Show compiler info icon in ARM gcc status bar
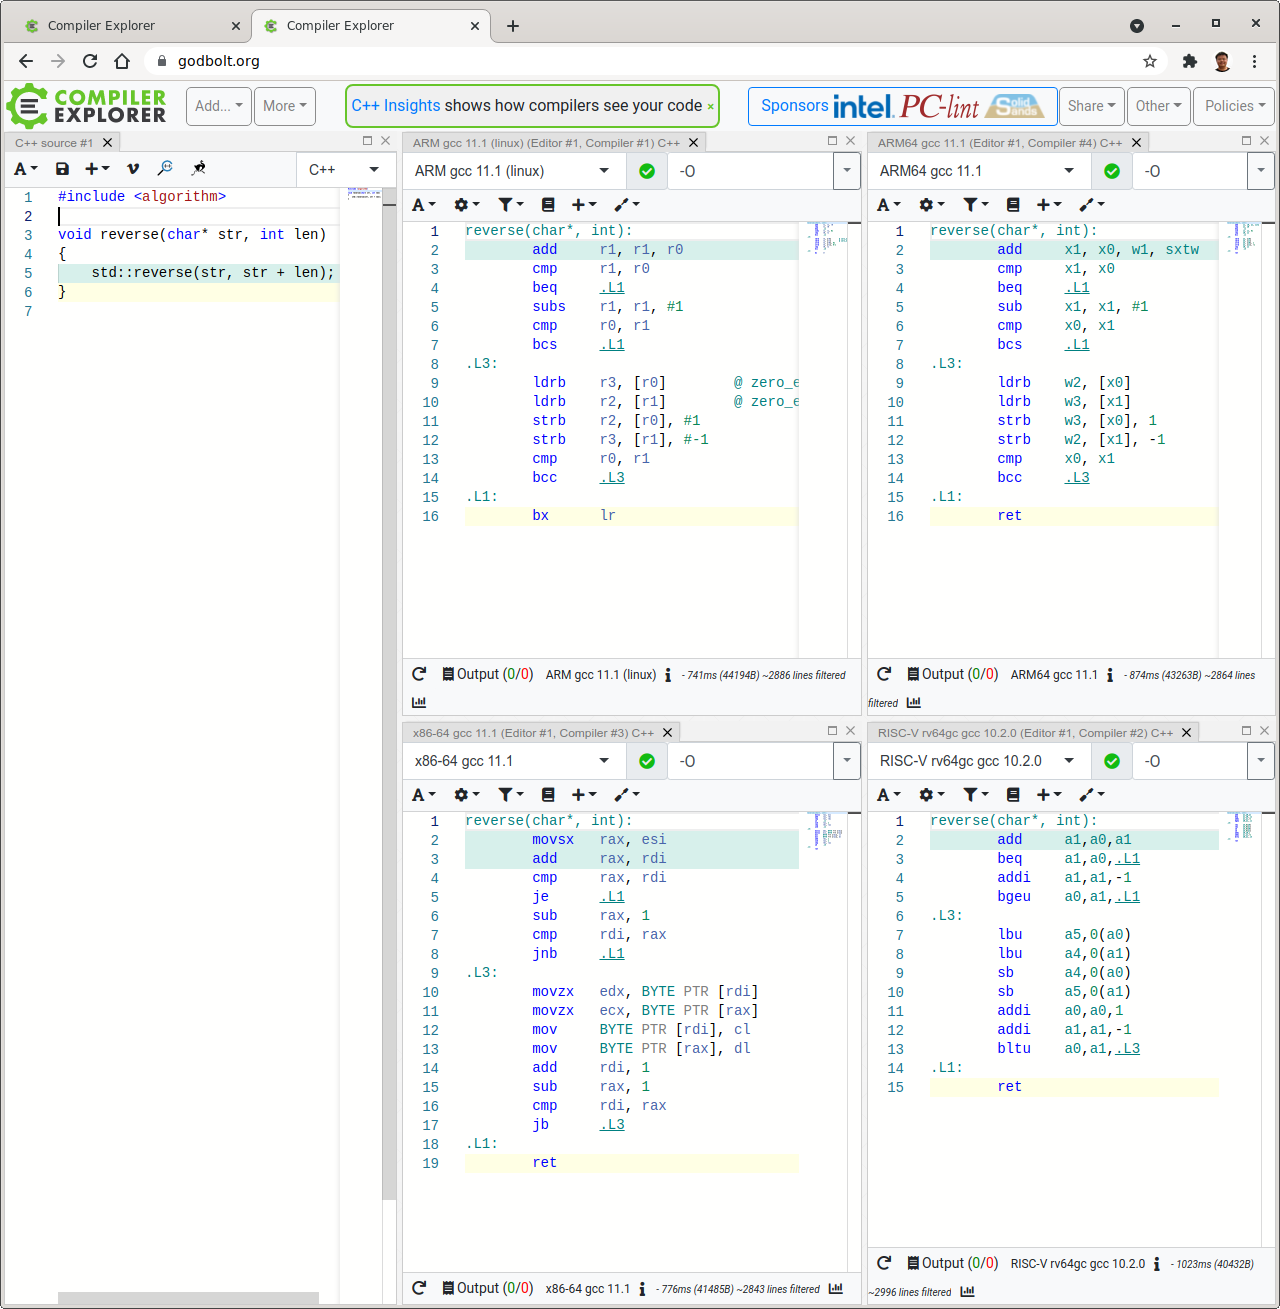The height and width of the screenshot is (1309, 1280). tap(668, 675)
